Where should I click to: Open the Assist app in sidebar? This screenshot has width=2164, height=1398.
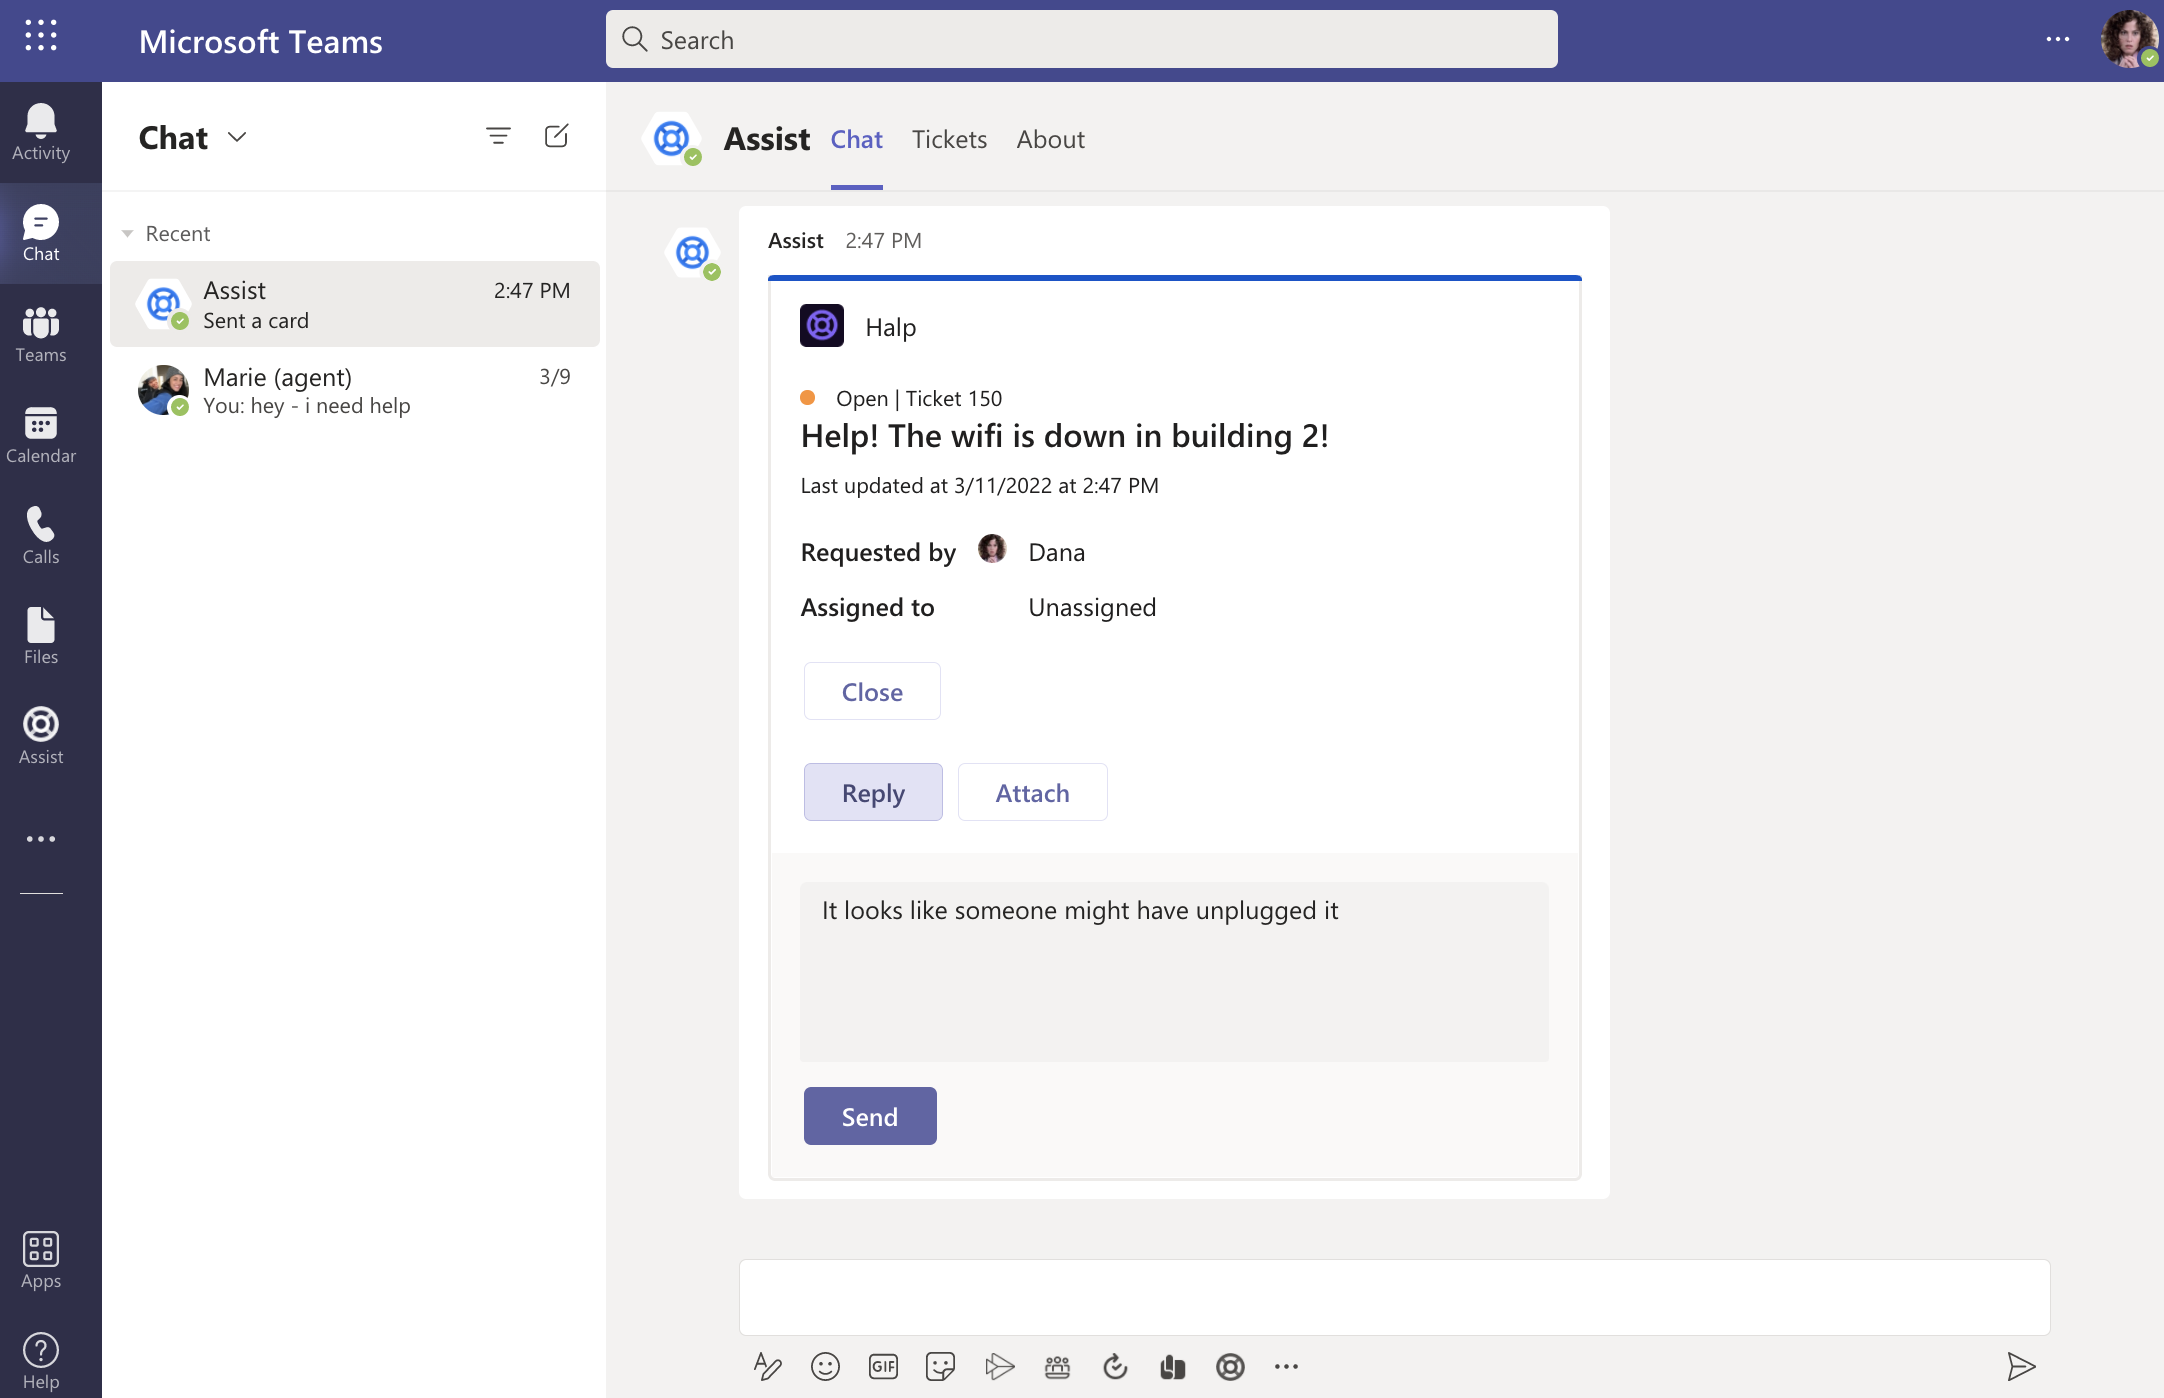coord(41,736)
